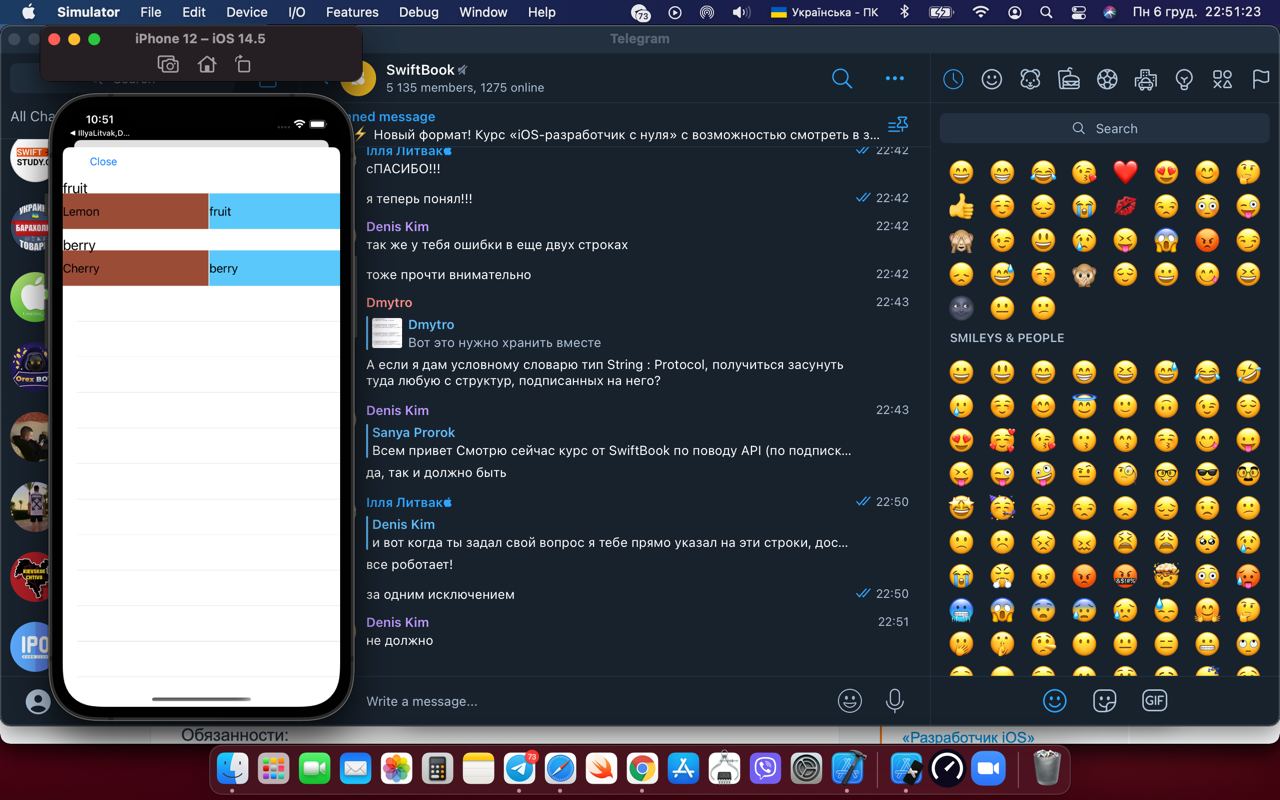Open pinned messages list icon
This screenshot has height=800, width=1280.
898,125
